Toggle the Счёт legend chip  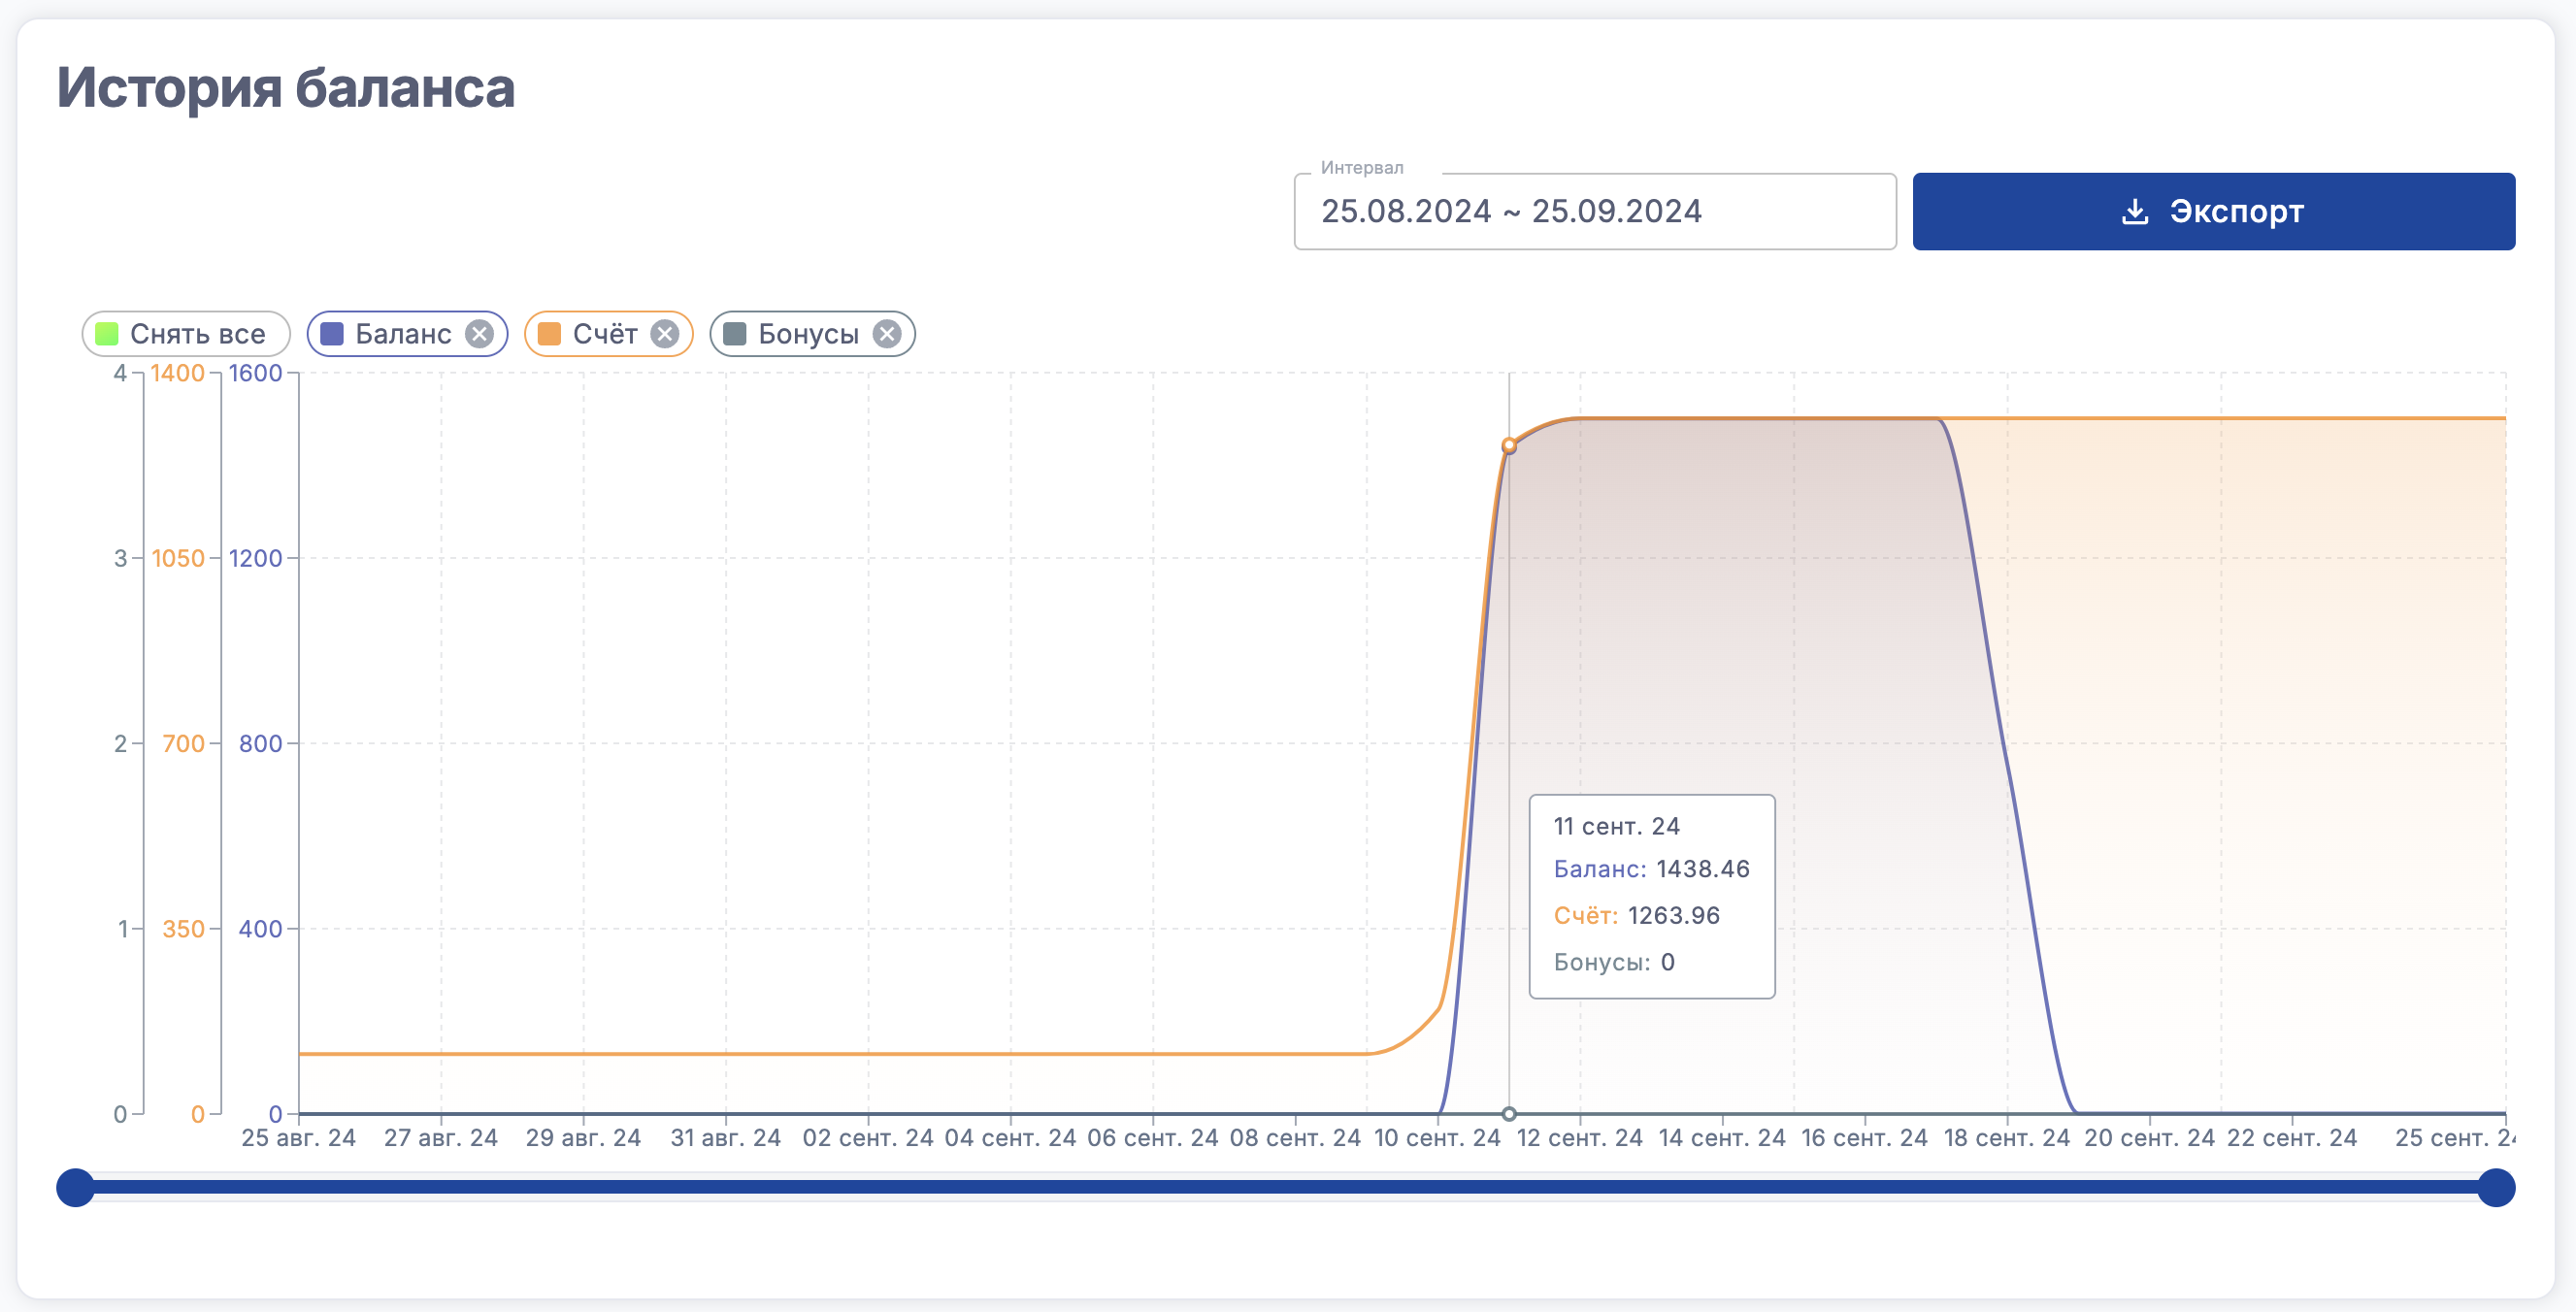(604, 334)
